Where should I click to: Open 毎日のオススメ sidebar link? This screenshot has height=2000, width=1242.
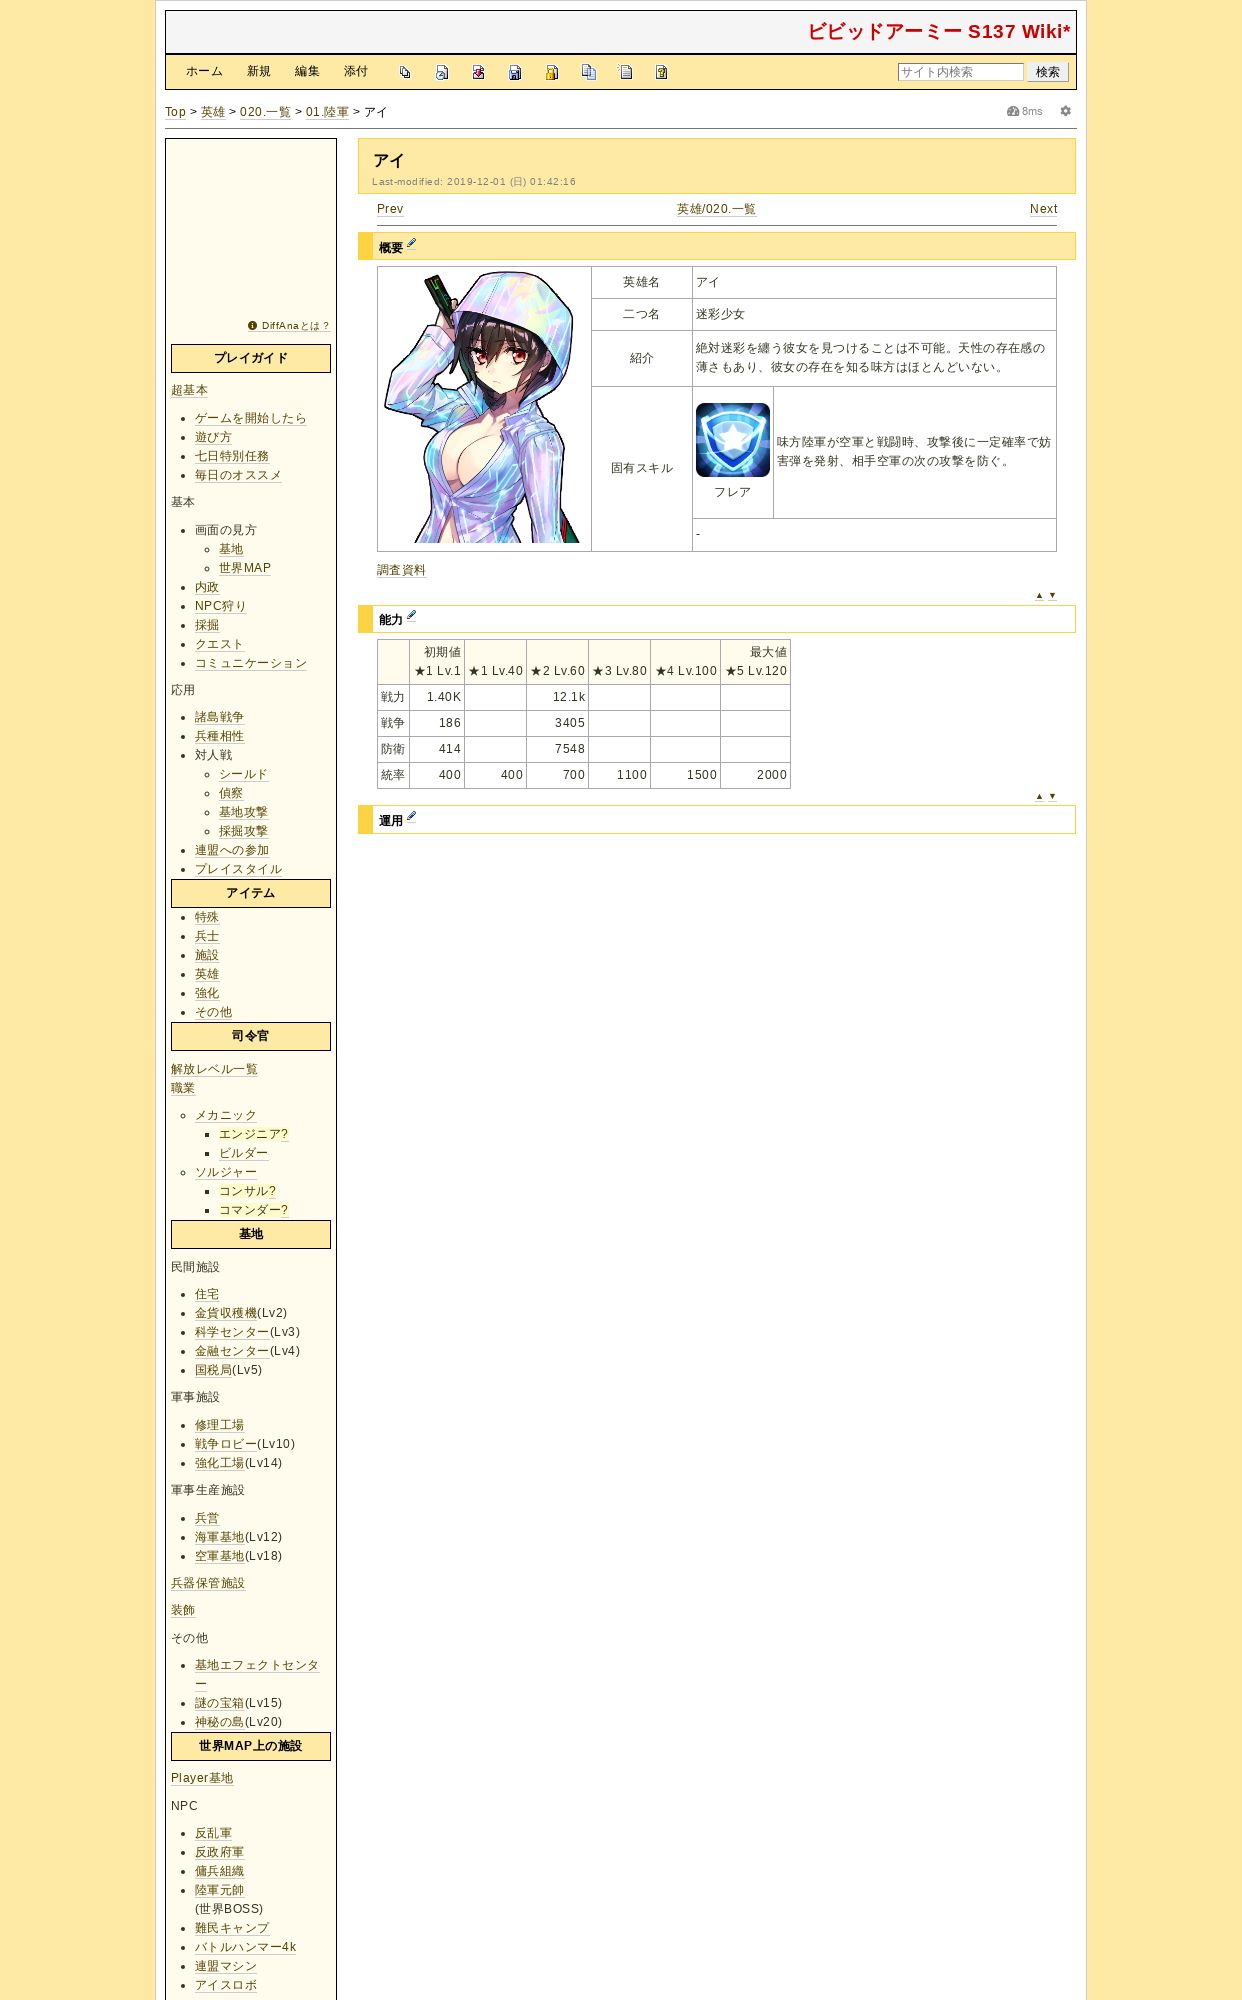tap(238, 475)
